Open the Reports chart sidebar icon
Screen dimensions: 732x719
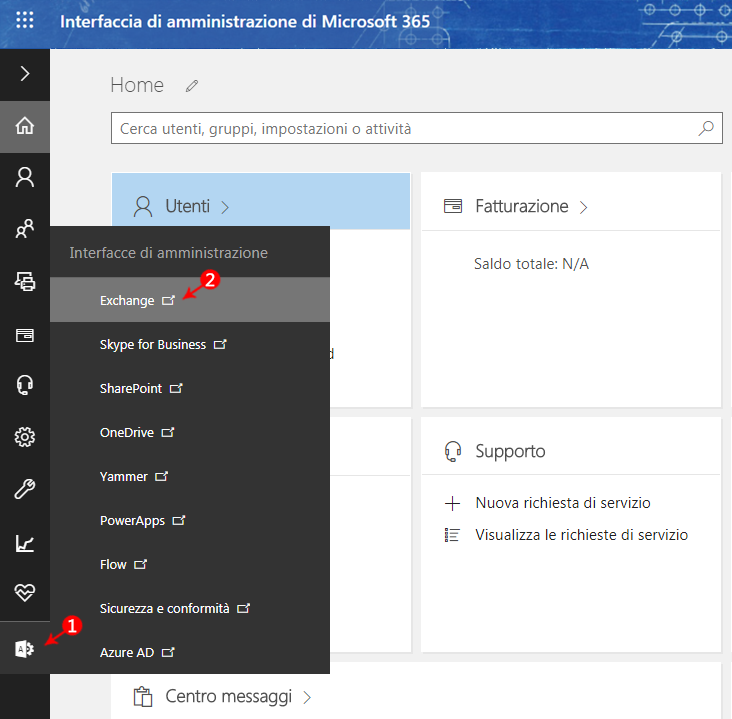pos(25,543)
